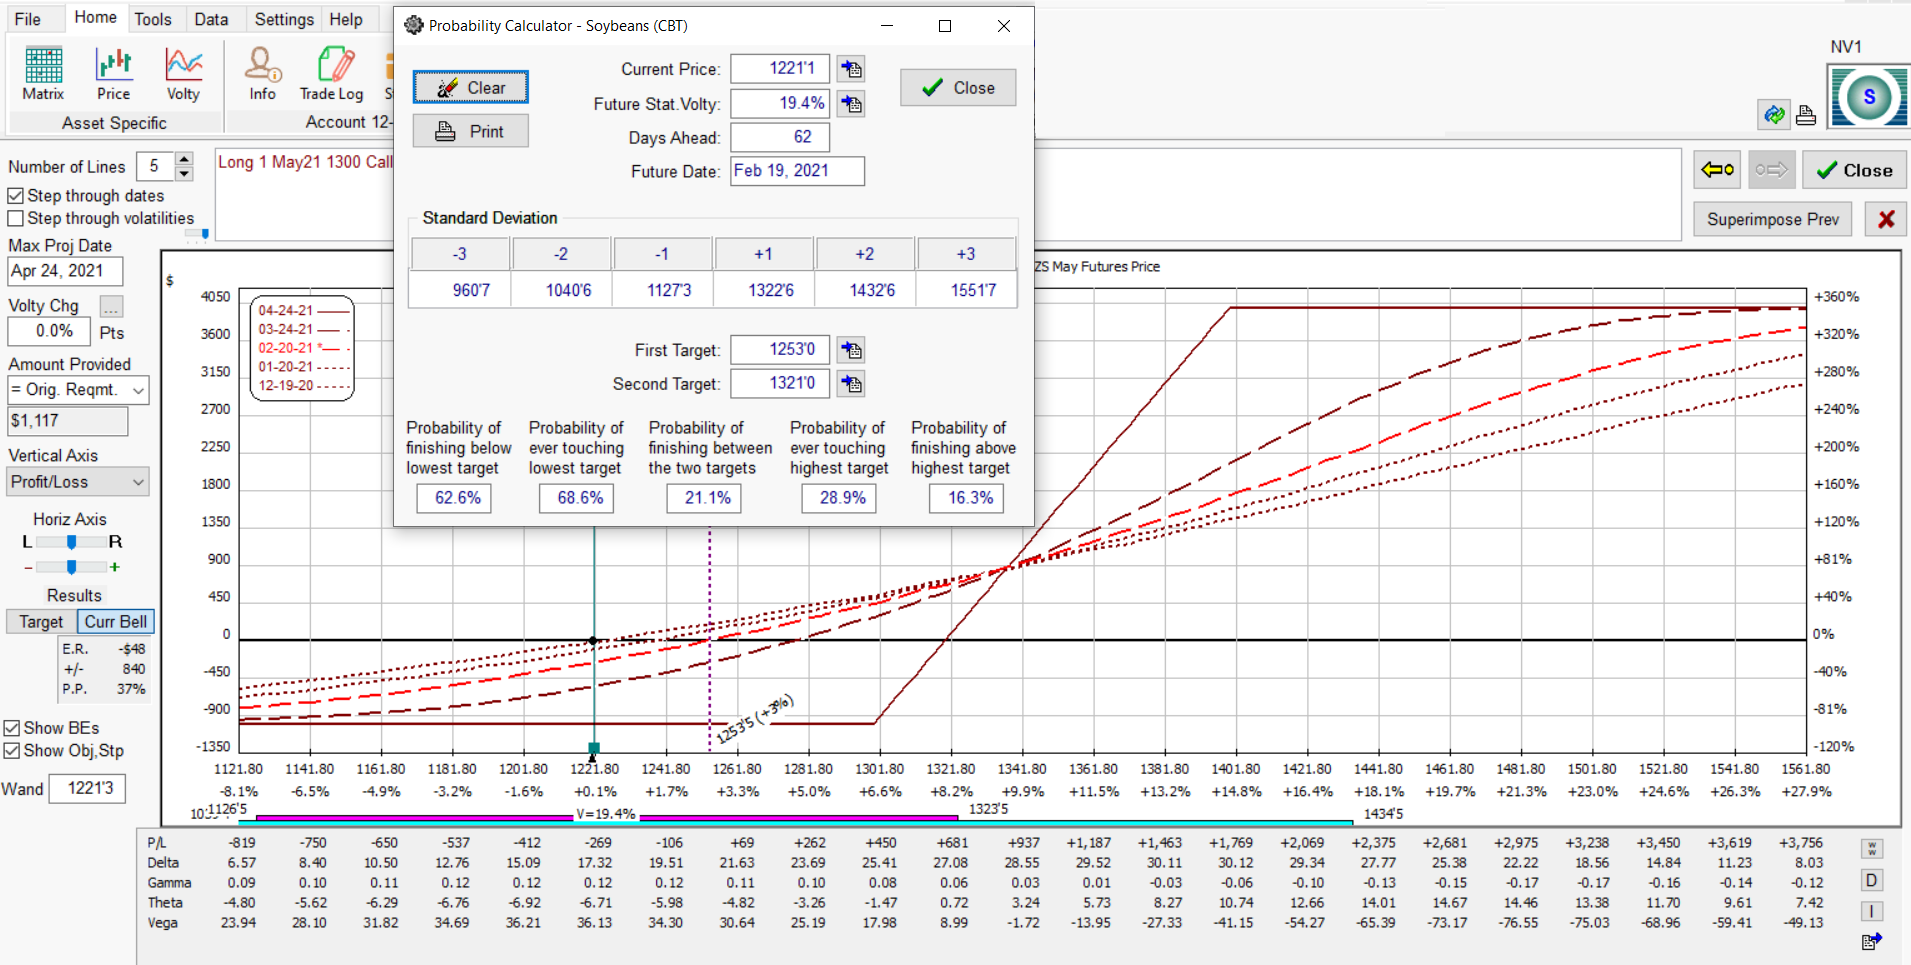Click the Second Target input field
Image resolution: width=1911 pixels, height=965 pixels.
pos(780,383)
